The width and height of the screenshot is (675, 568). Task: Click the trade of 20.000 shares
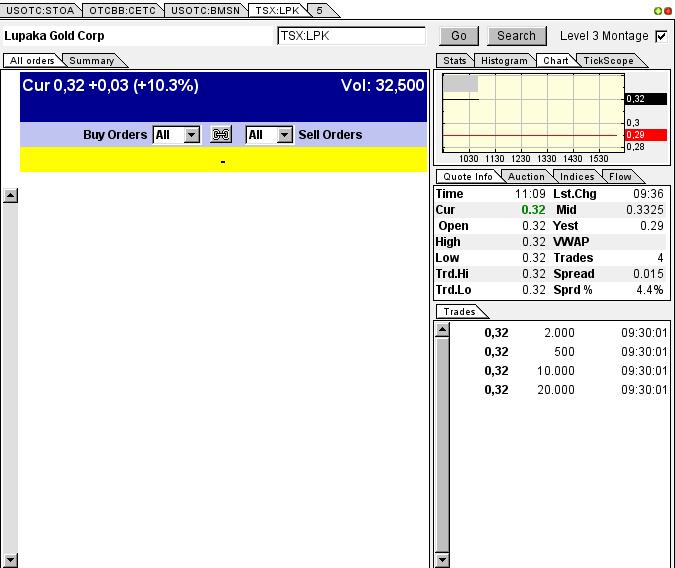pos(556,390)
